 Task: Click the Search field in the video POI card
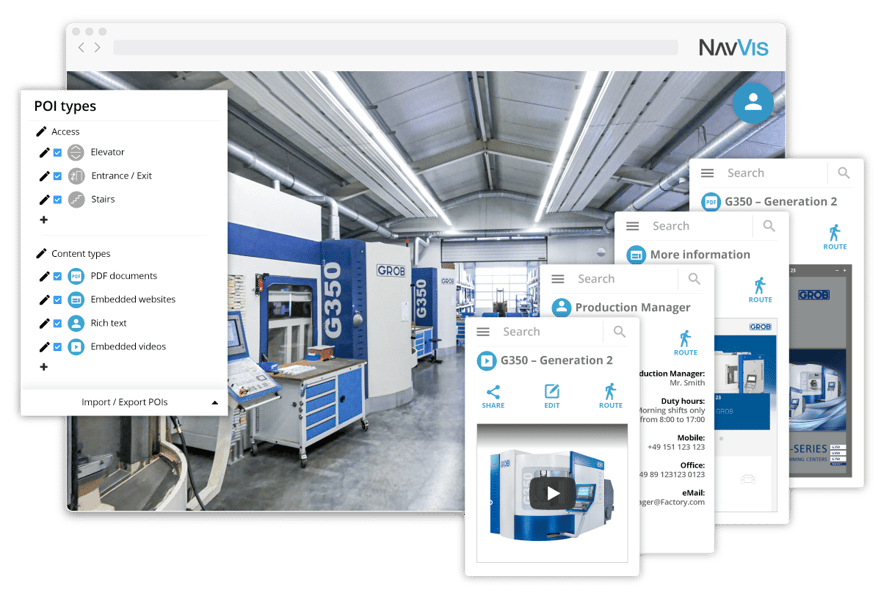551,332
